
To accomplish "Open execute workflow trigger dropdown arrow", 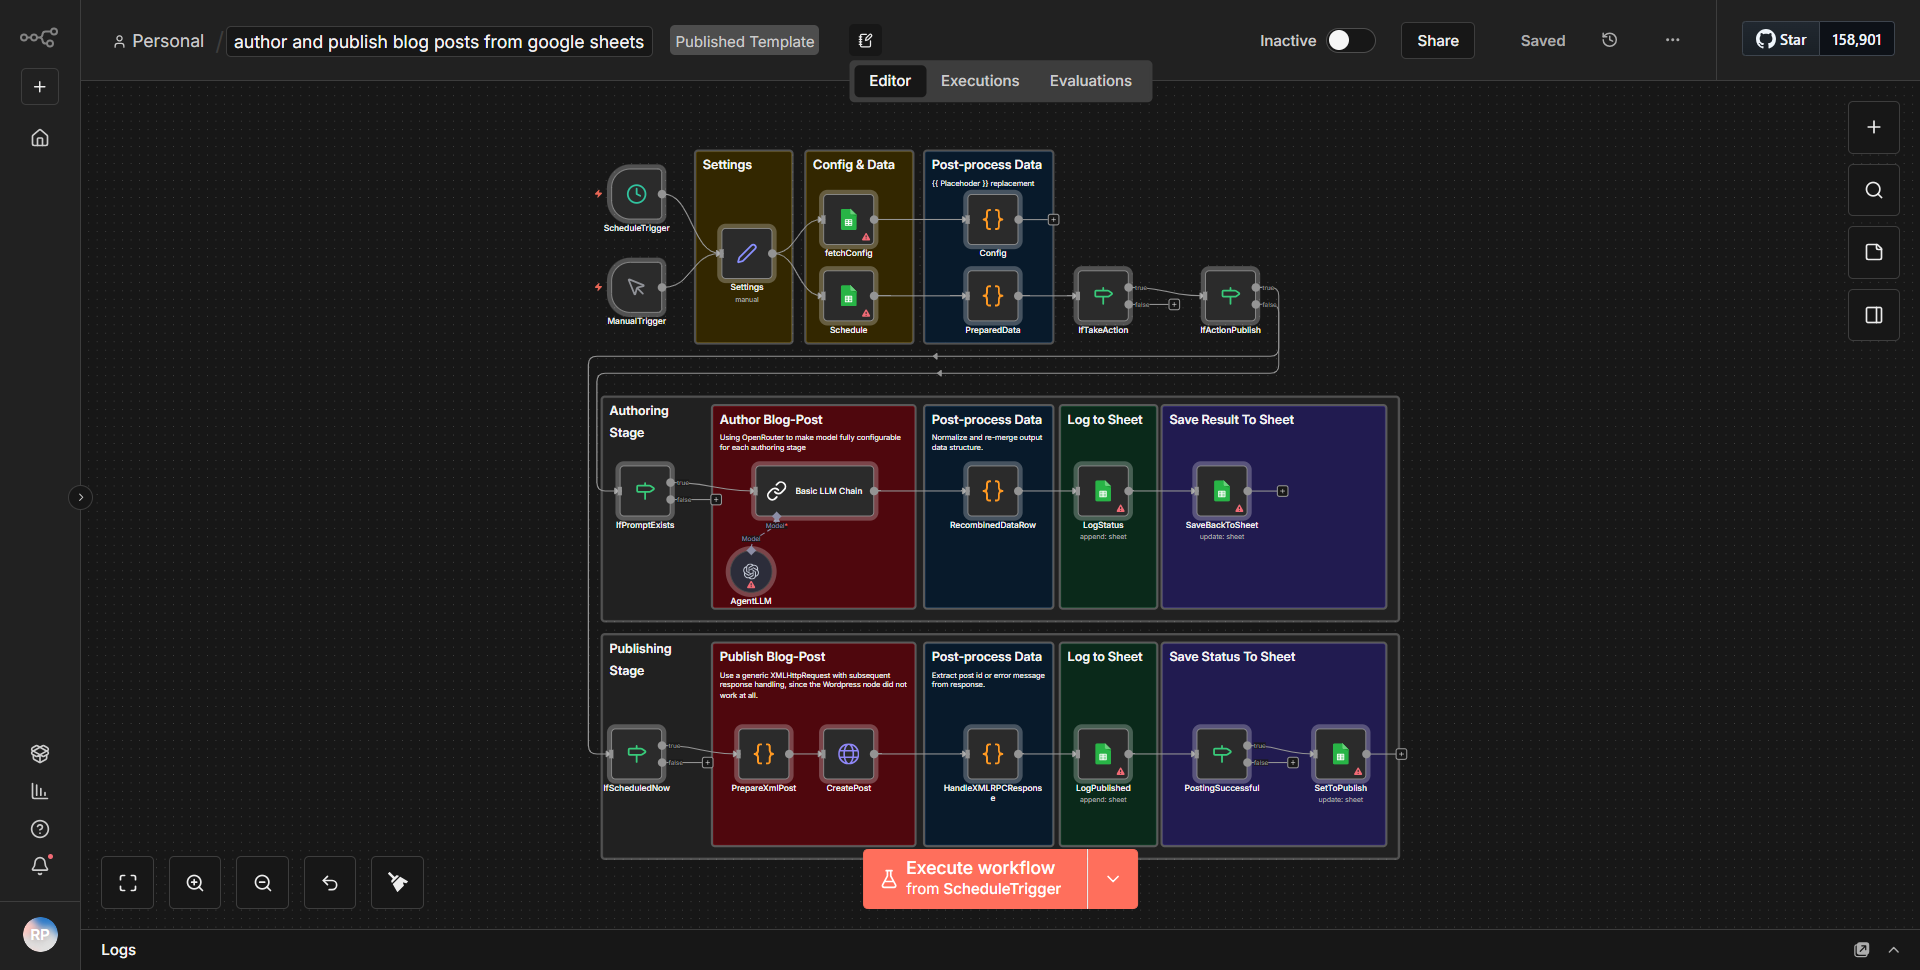I will 1113,879.
